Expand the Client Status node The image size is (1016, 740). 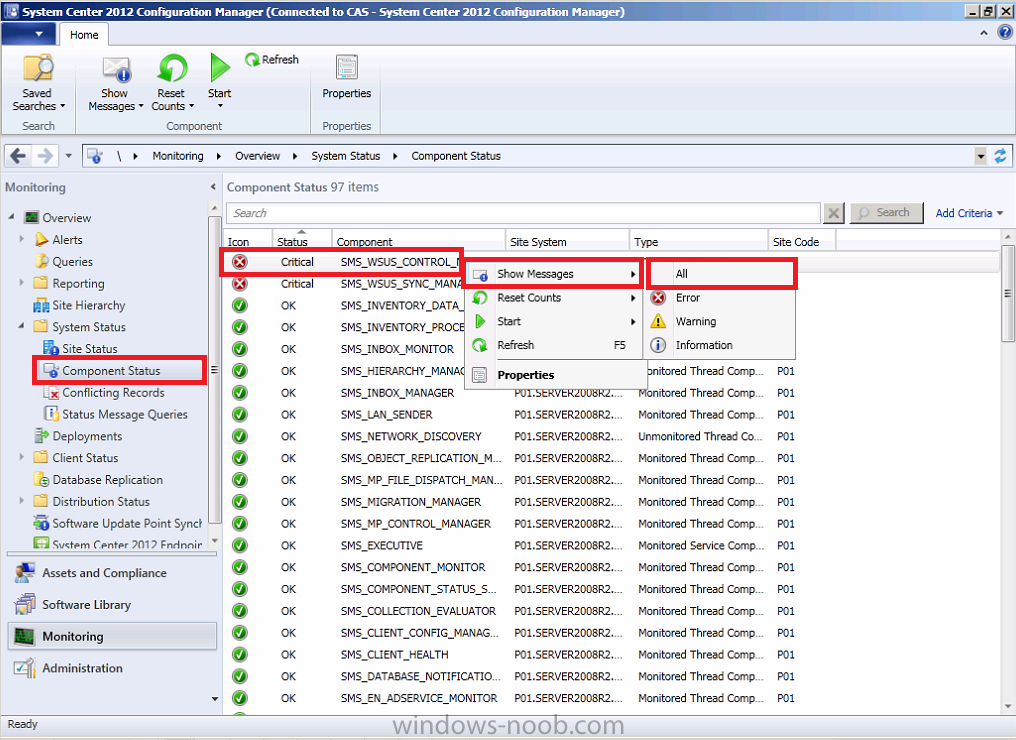click(x=21, y=457)
